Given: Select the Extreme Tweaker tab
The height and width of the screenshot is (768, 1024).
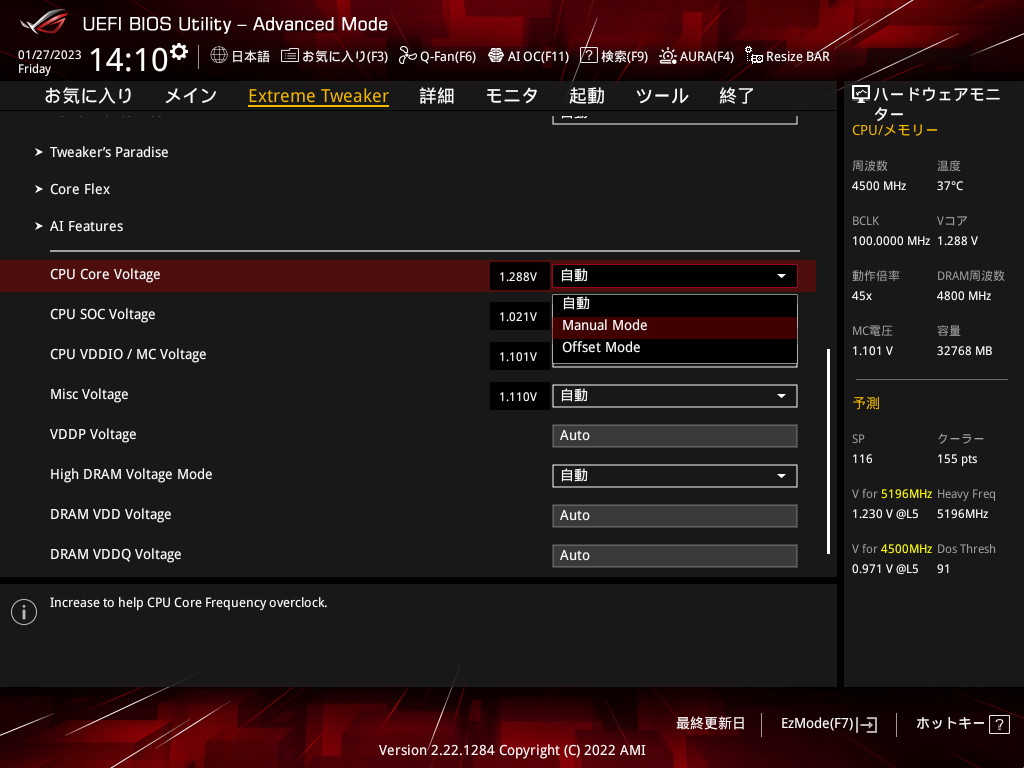Looking at the screenshot, I should pyautogui.click(x=319, y=96).
